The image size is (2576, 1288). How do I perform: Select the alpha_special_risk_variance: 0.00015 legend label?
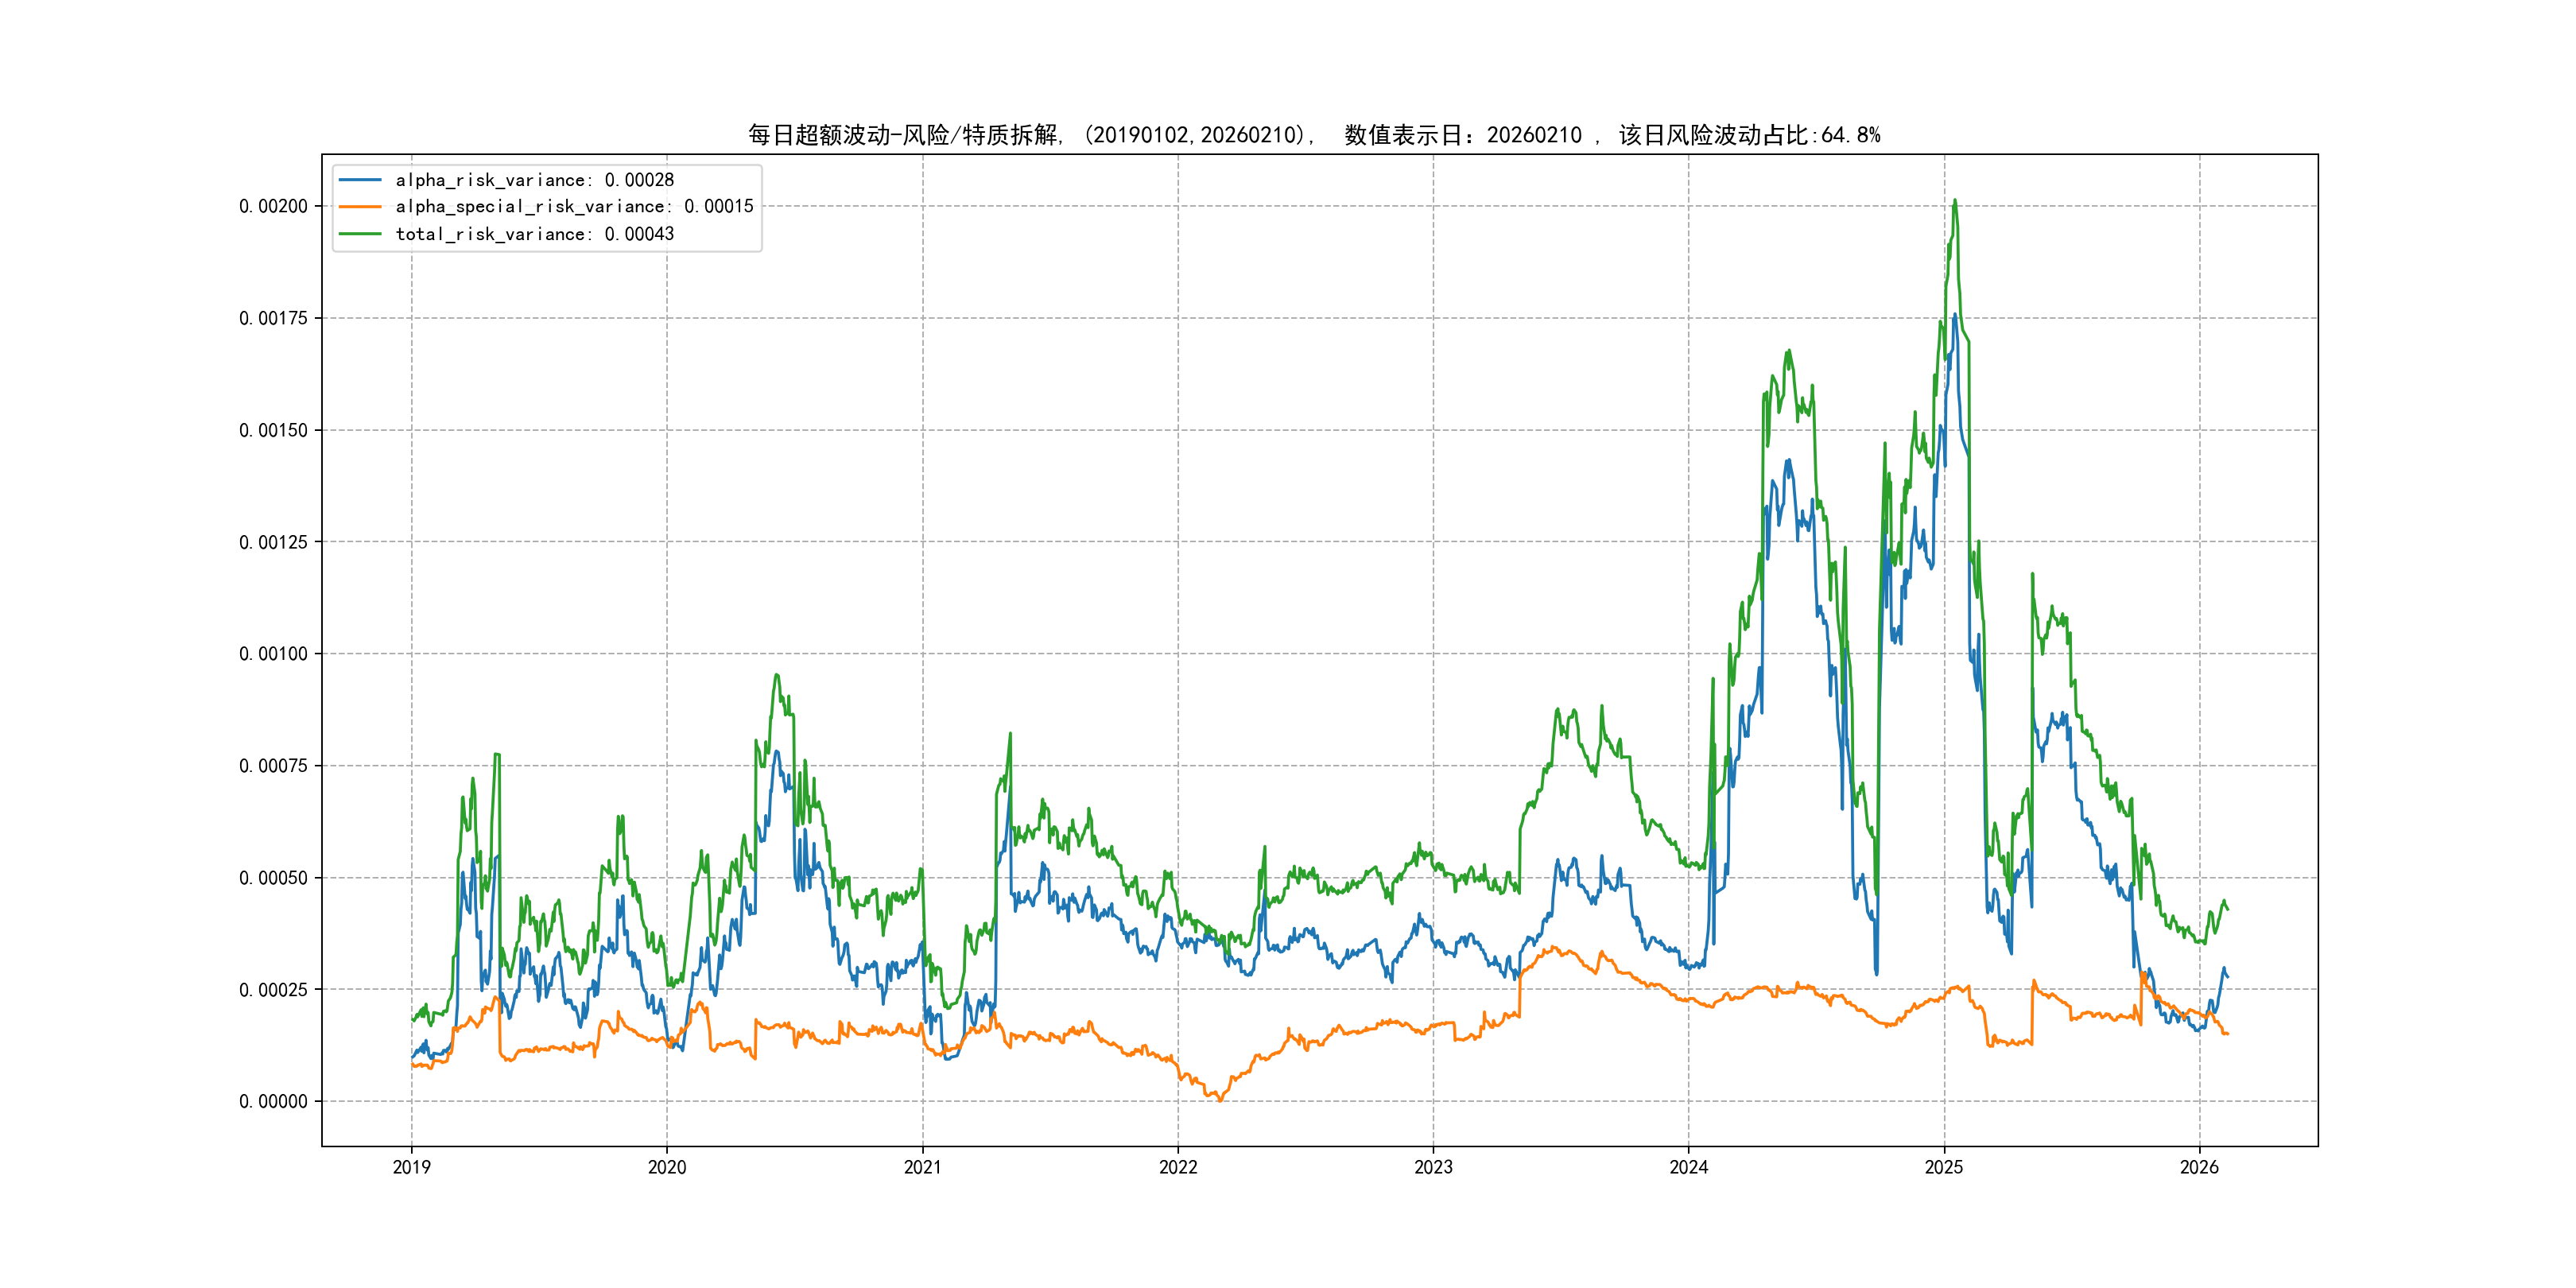coord(574,207)
